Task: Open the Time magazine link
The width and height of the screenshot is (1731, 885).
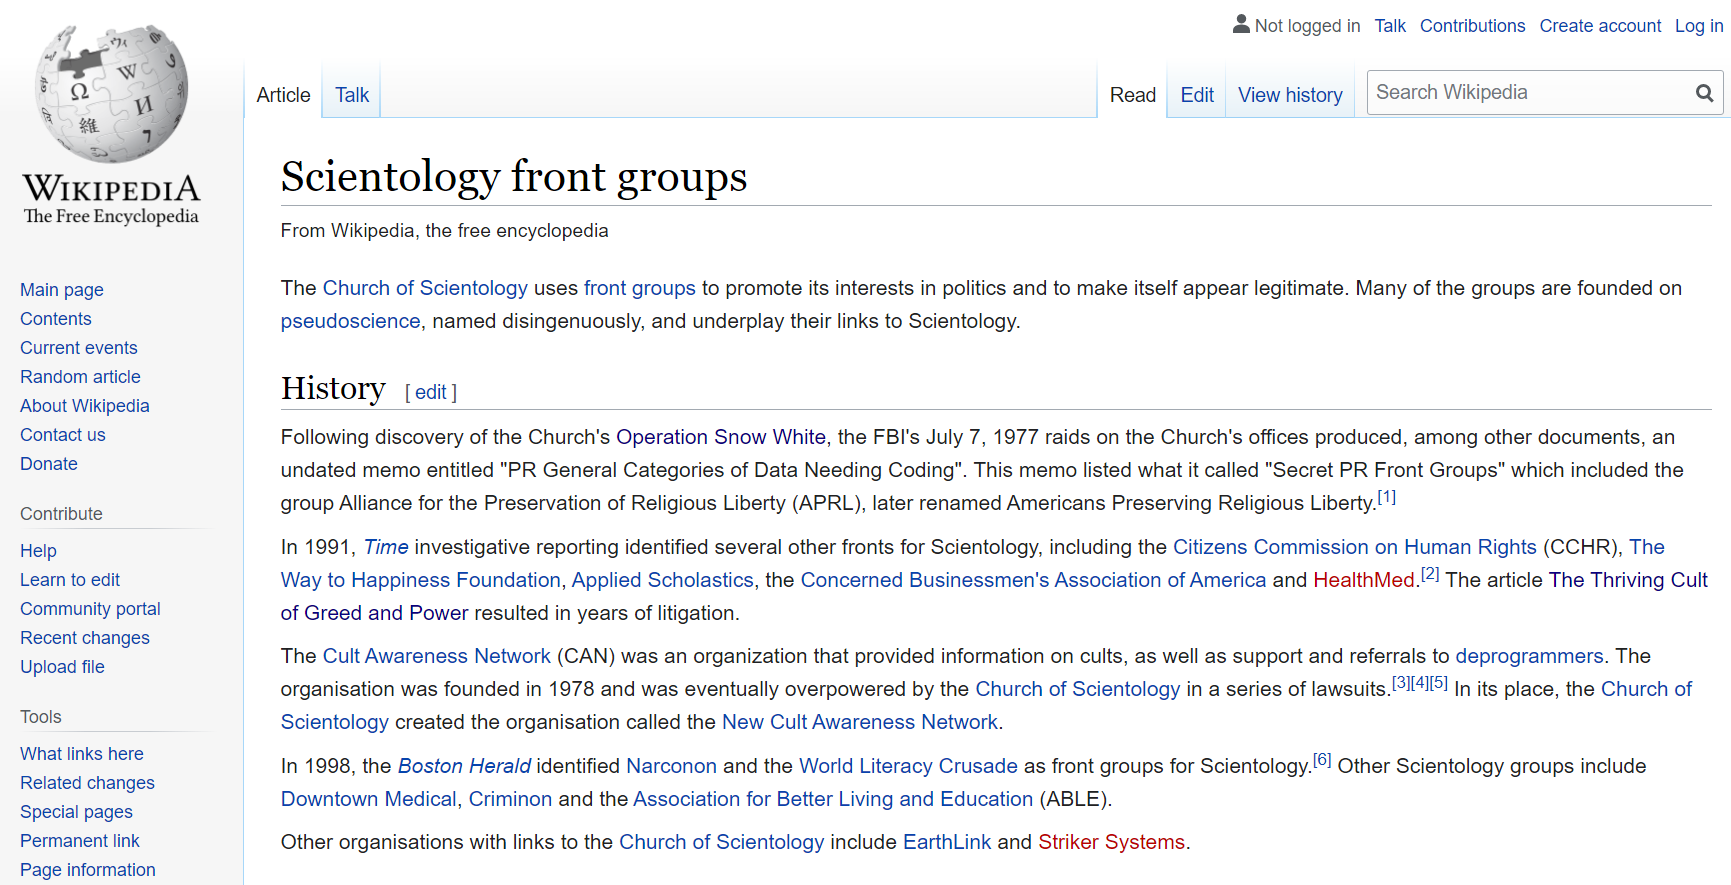Action: [386, 547]
